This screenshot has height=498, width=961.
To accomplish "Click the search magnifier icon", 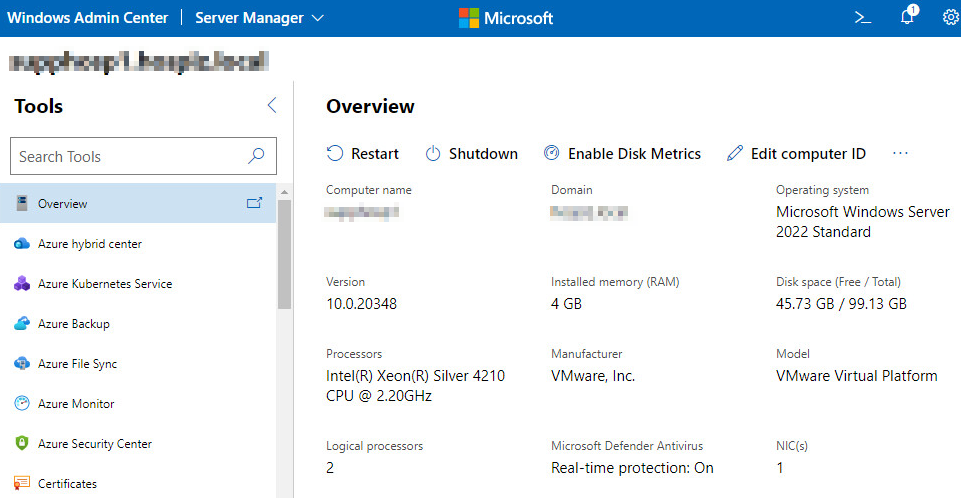I will [256, 156].
